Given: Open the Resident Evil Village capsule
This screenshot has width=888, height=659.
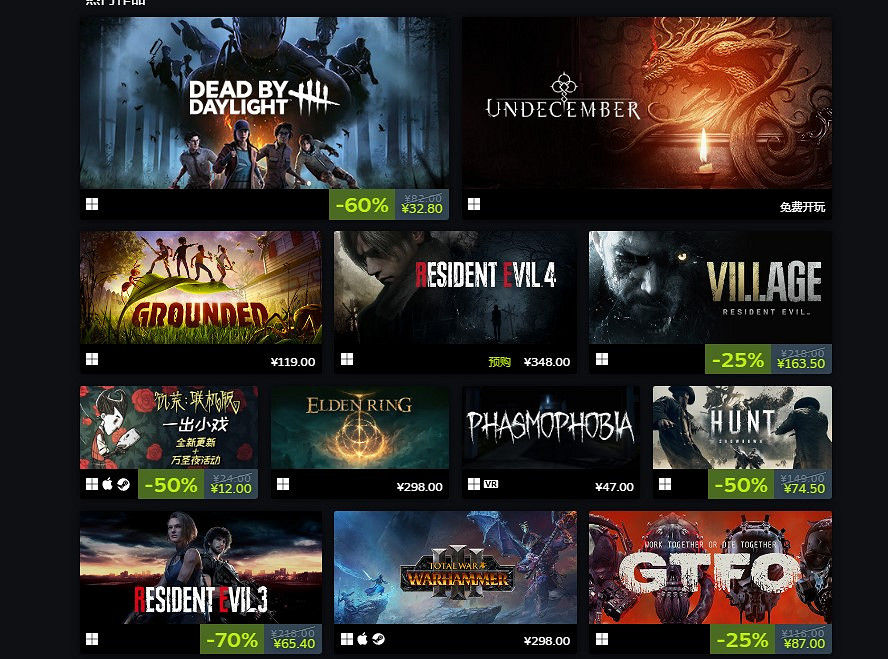Looking at the screenshot, I should tap(710, 288).
